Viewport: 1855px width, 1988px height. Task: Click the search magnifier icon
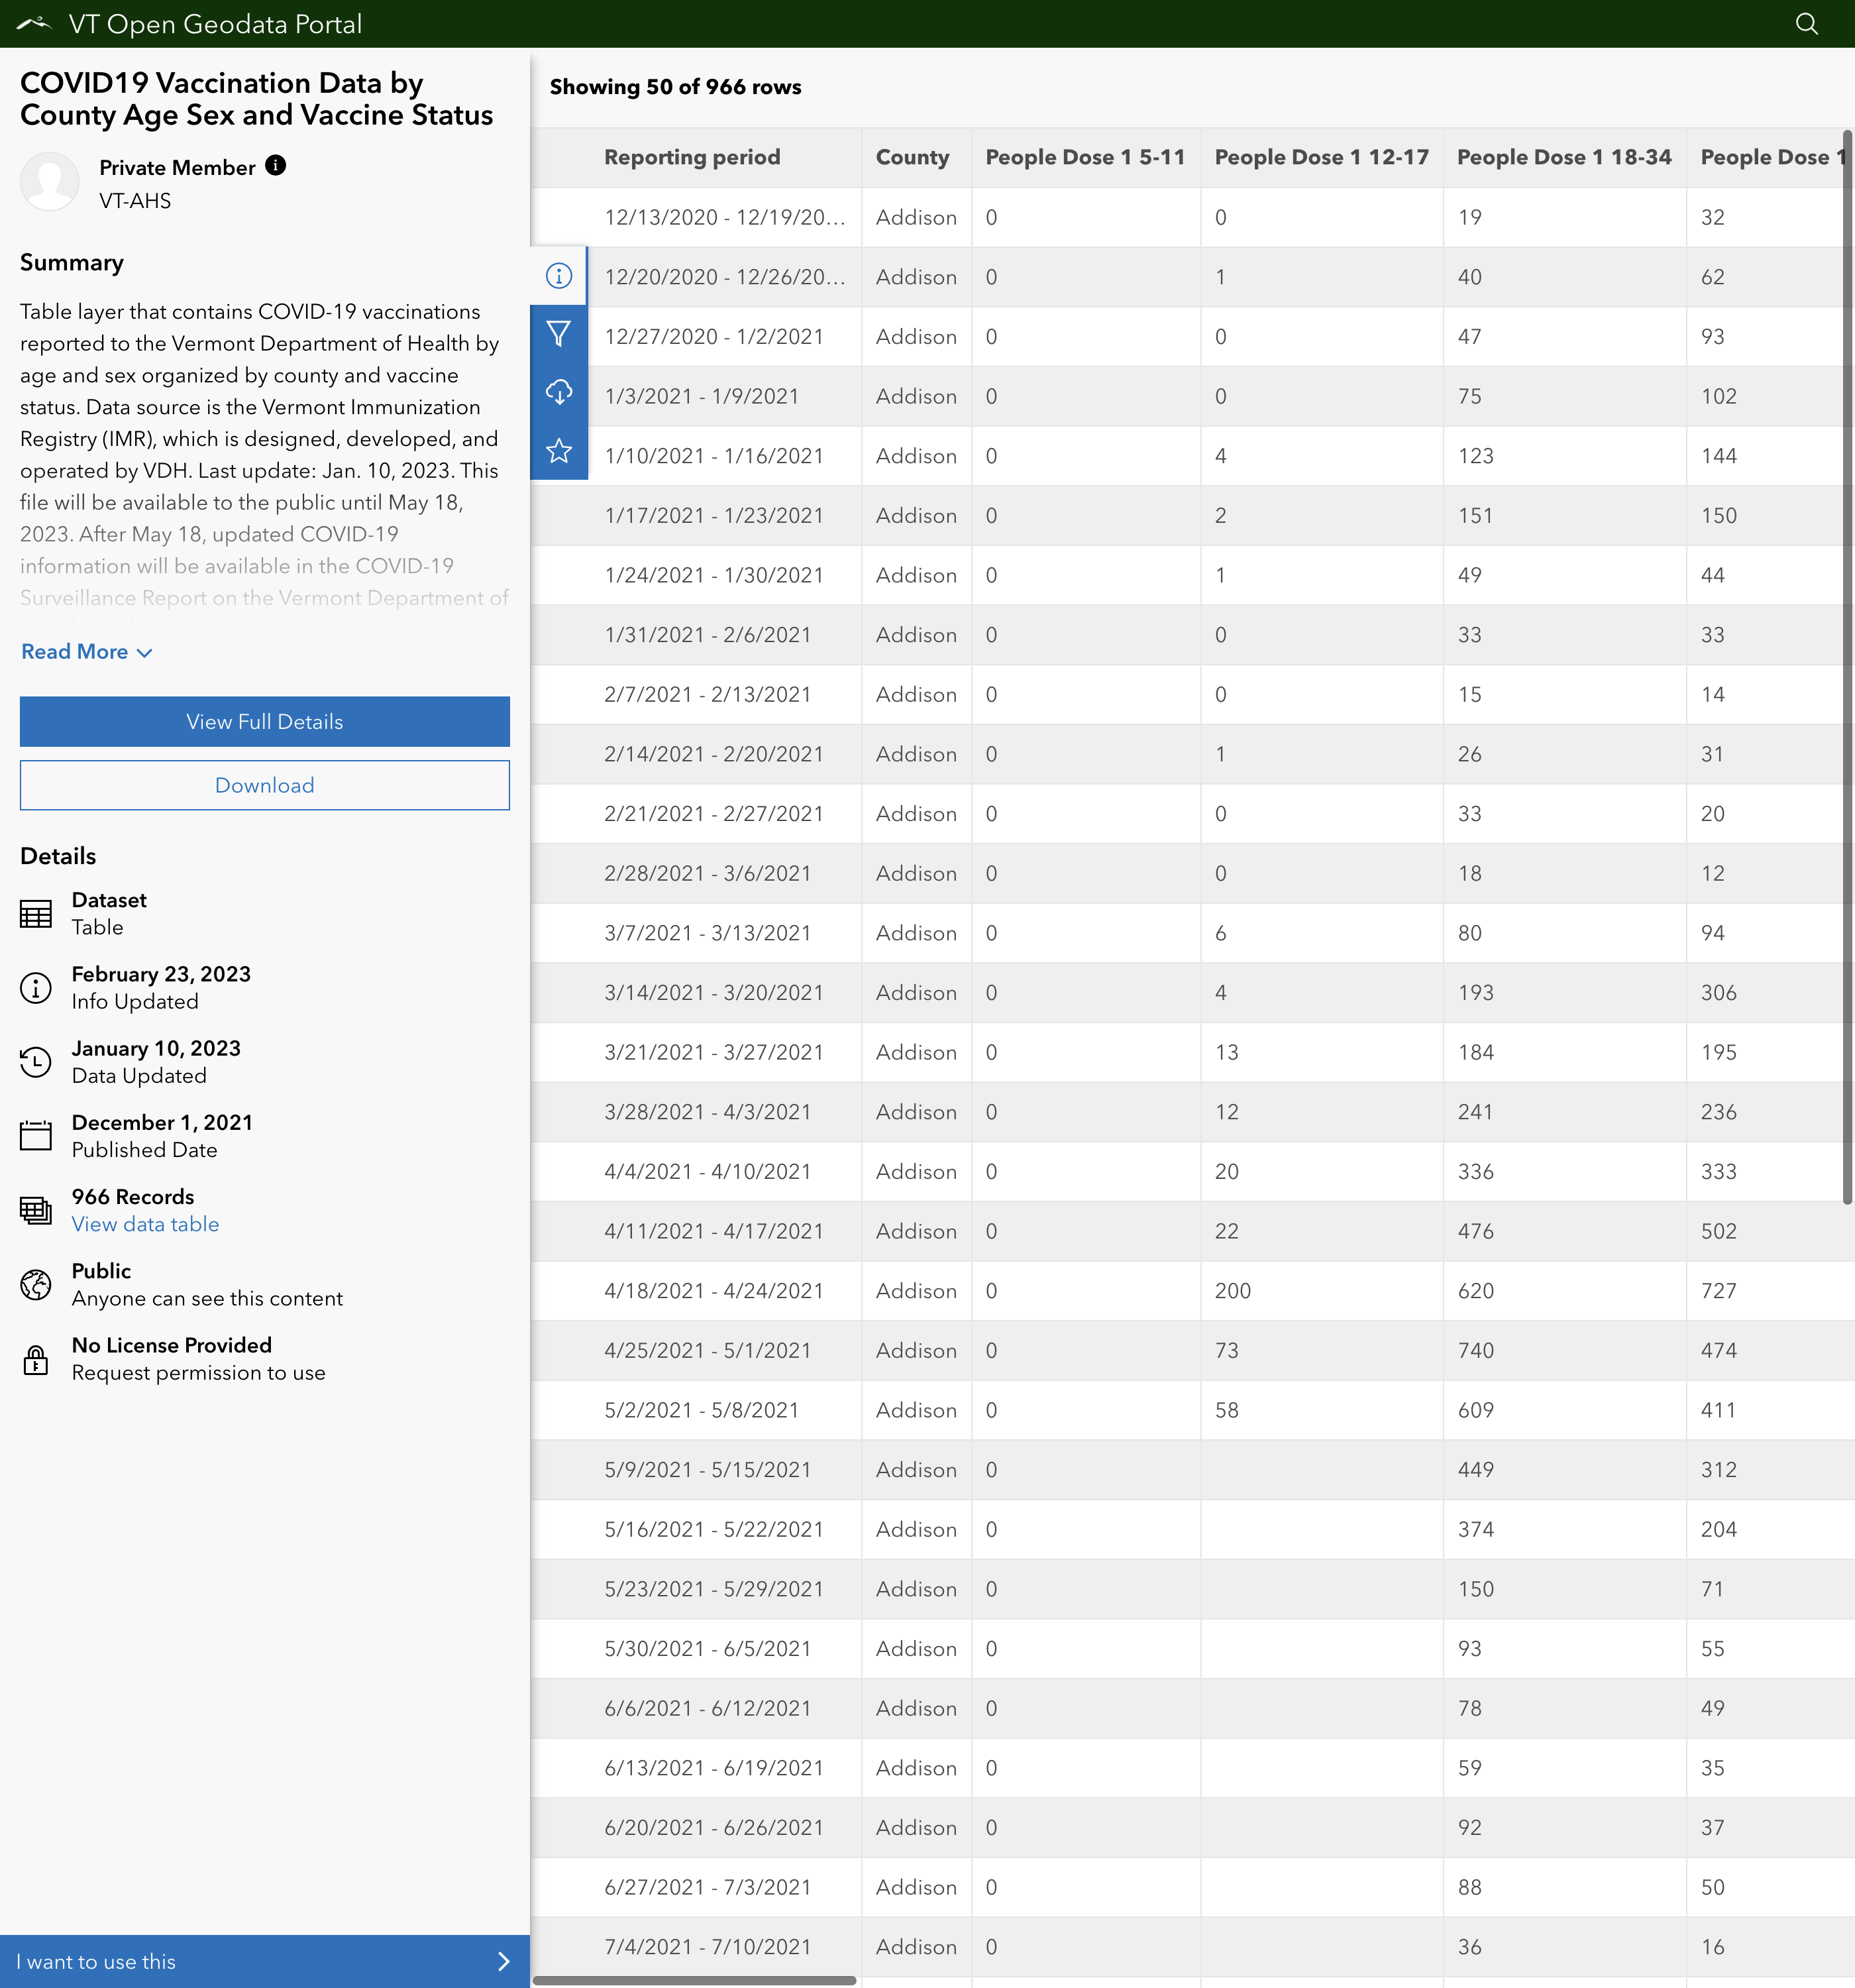[1806, 24]
